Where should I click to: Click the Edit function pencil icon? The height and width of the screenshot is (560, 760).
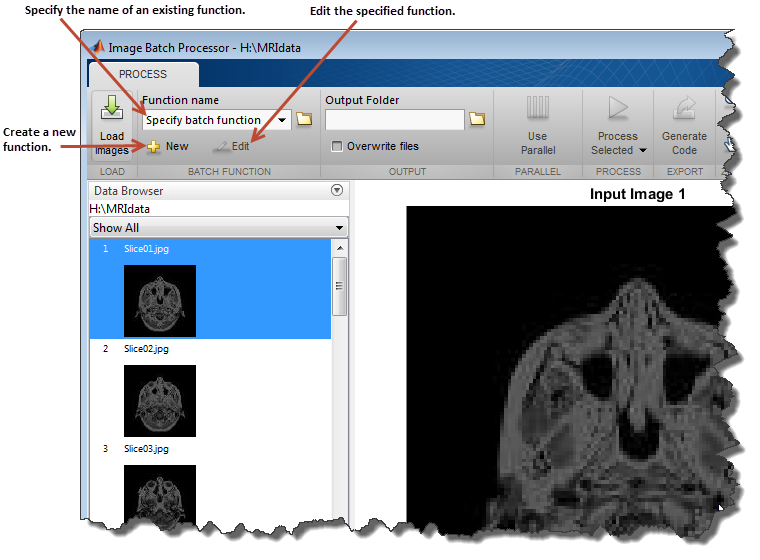point(220,146)
